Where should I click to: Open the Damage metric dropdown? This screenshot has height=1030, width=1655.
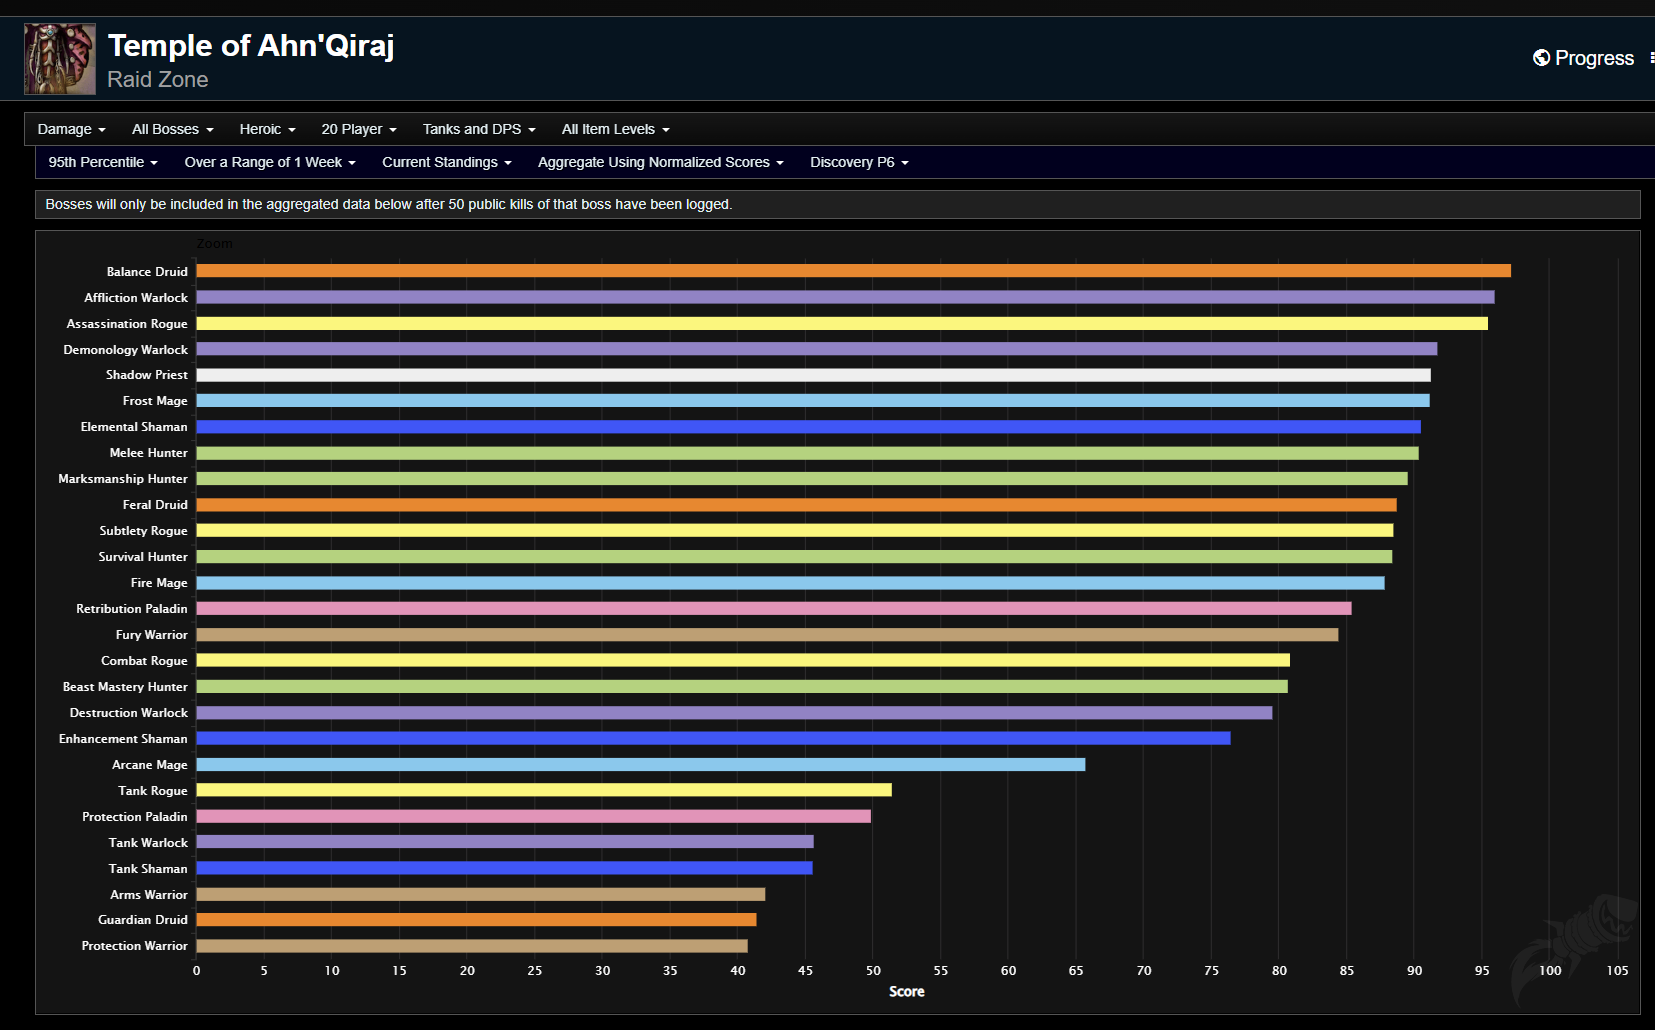(71, 129)
